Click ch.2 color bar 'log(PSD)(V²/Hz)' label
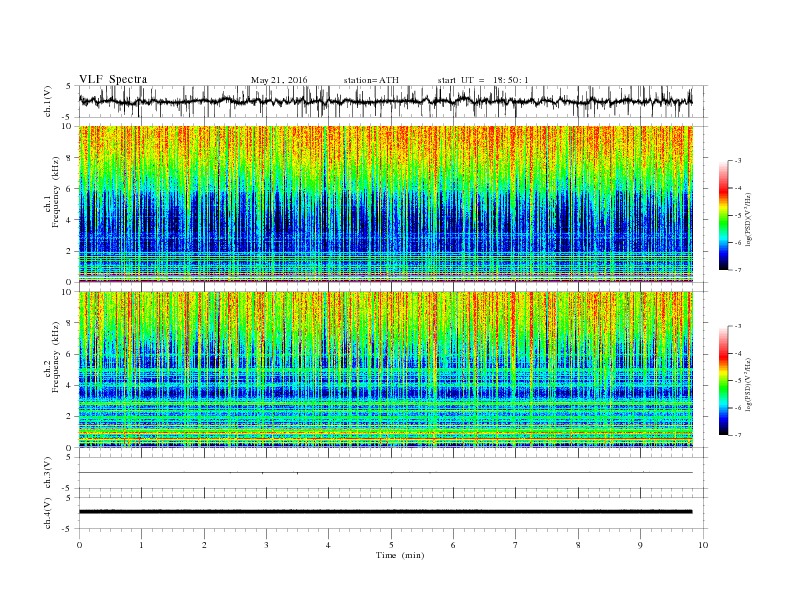This screenshot has width=792, height=612. 749,384
